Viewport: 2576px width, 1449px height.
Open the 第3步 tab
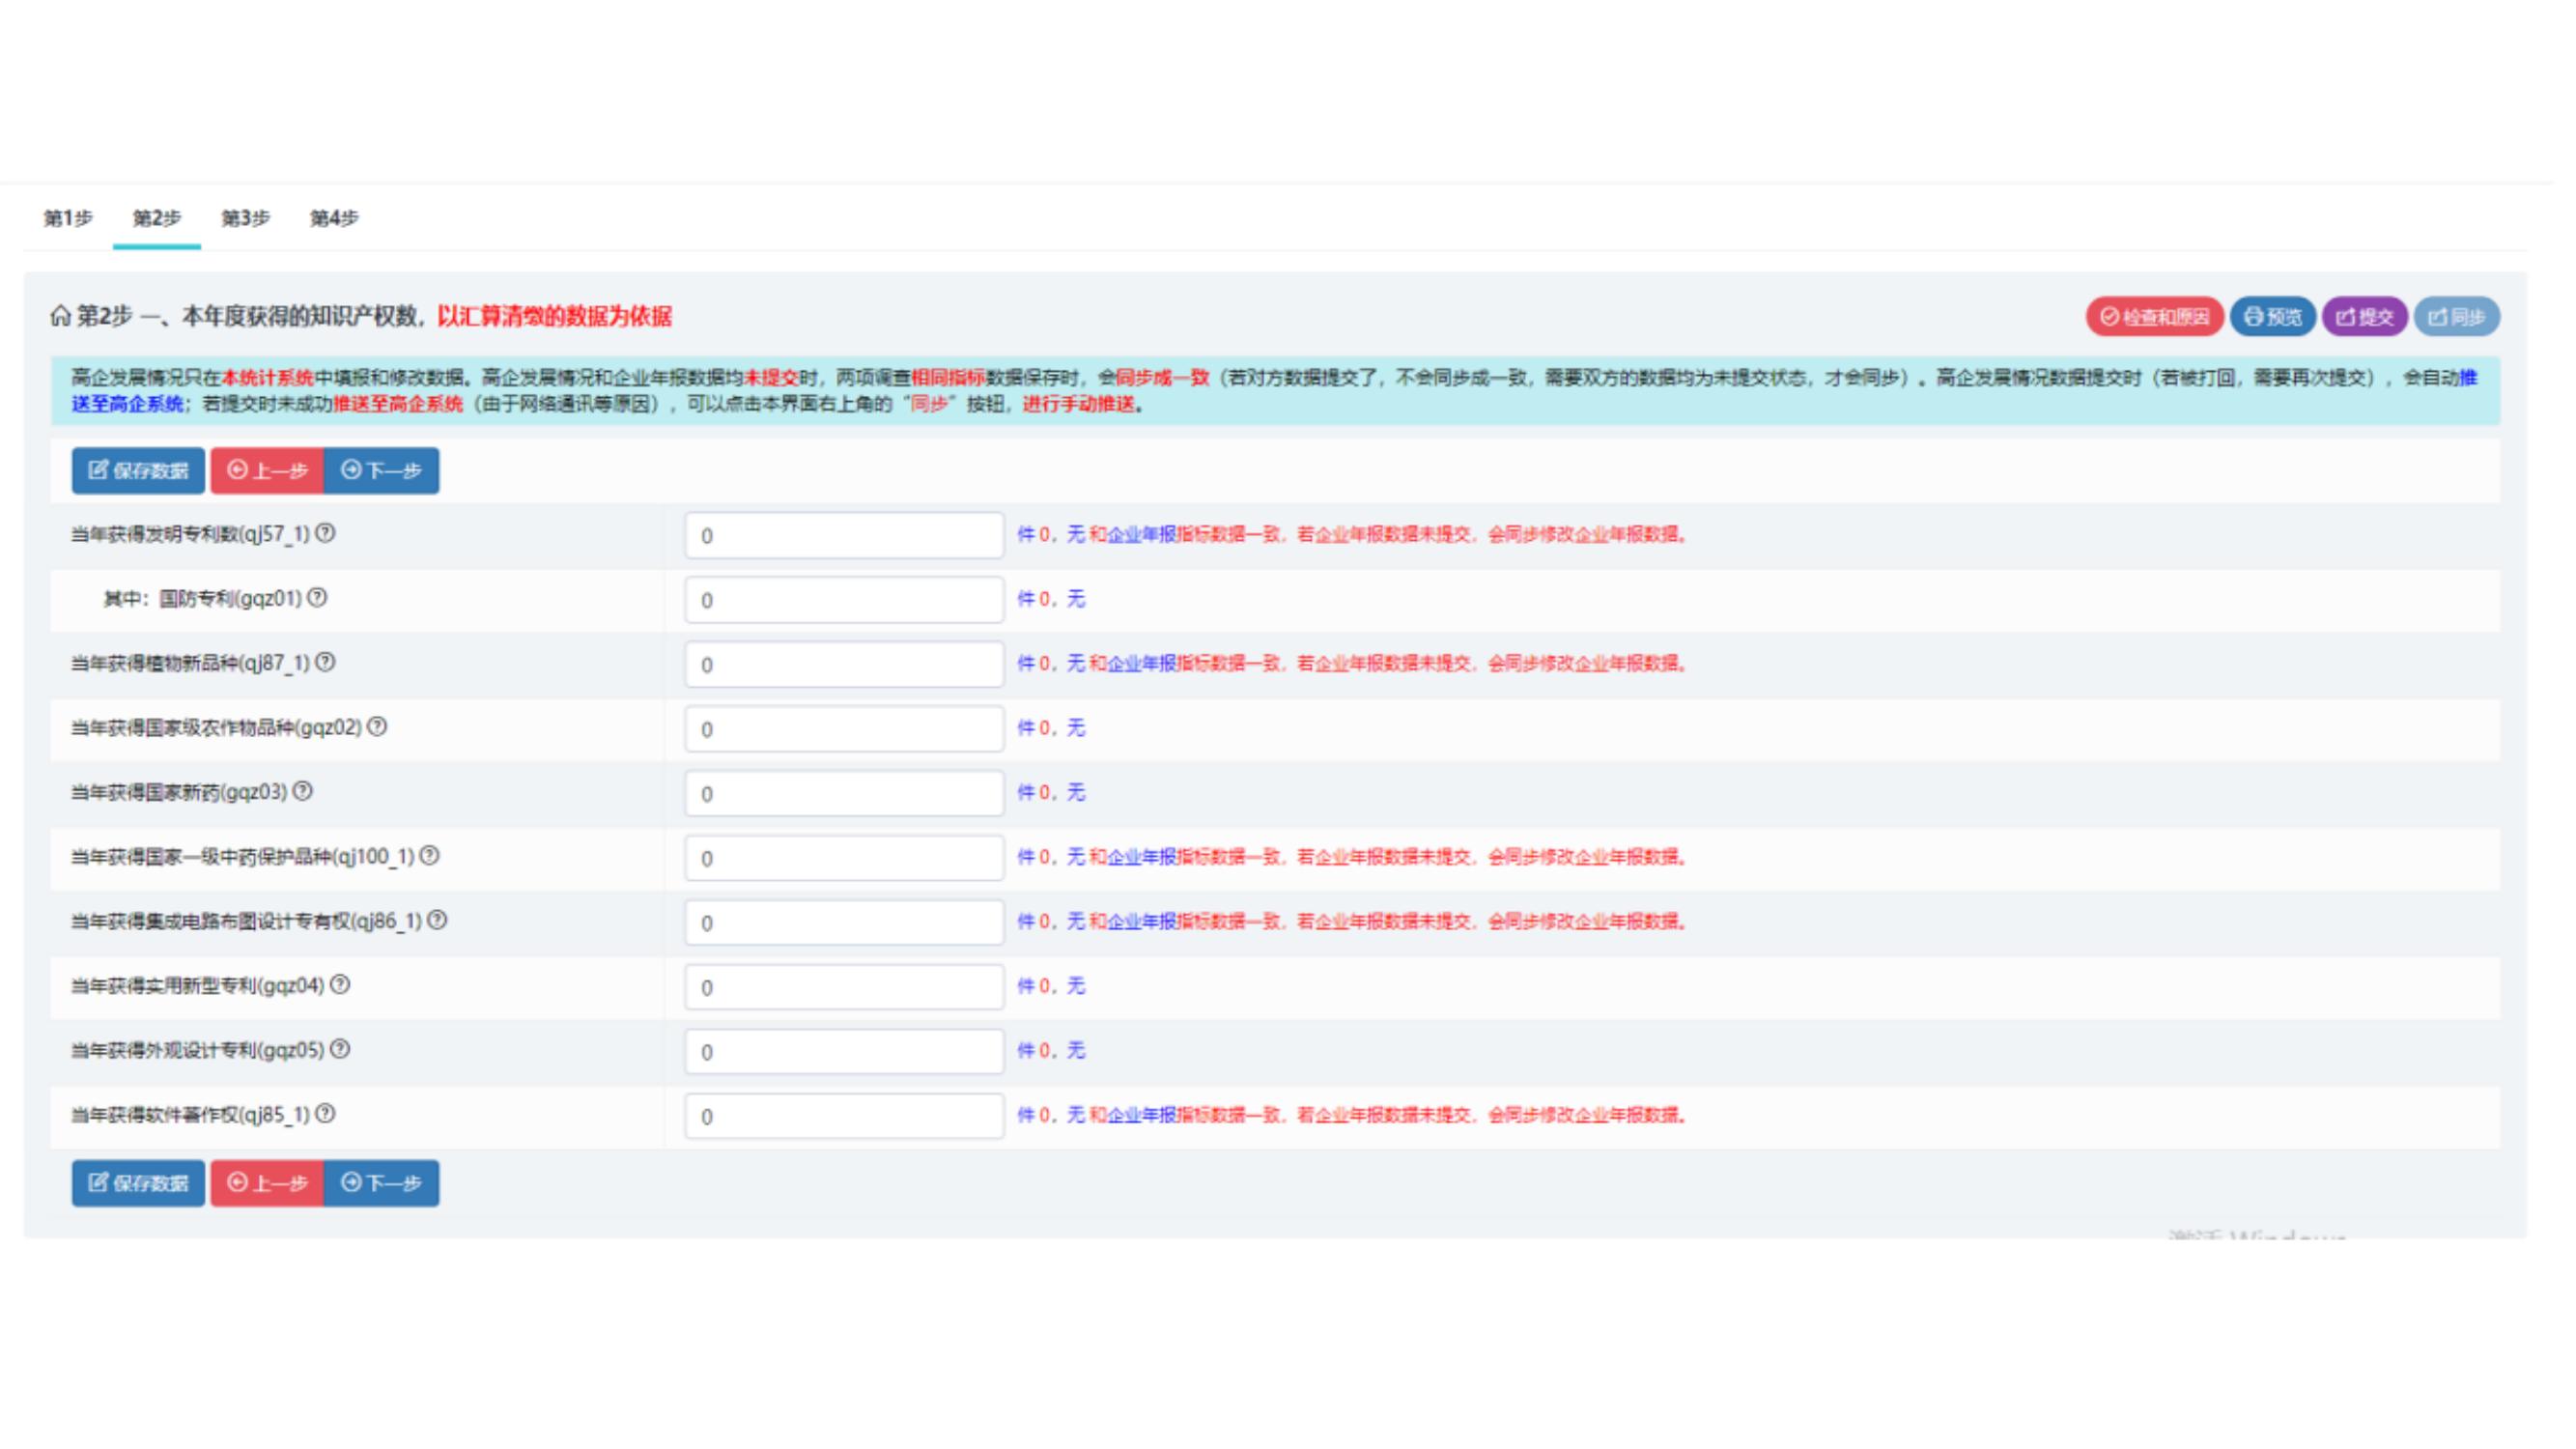[x=245, y=218]
